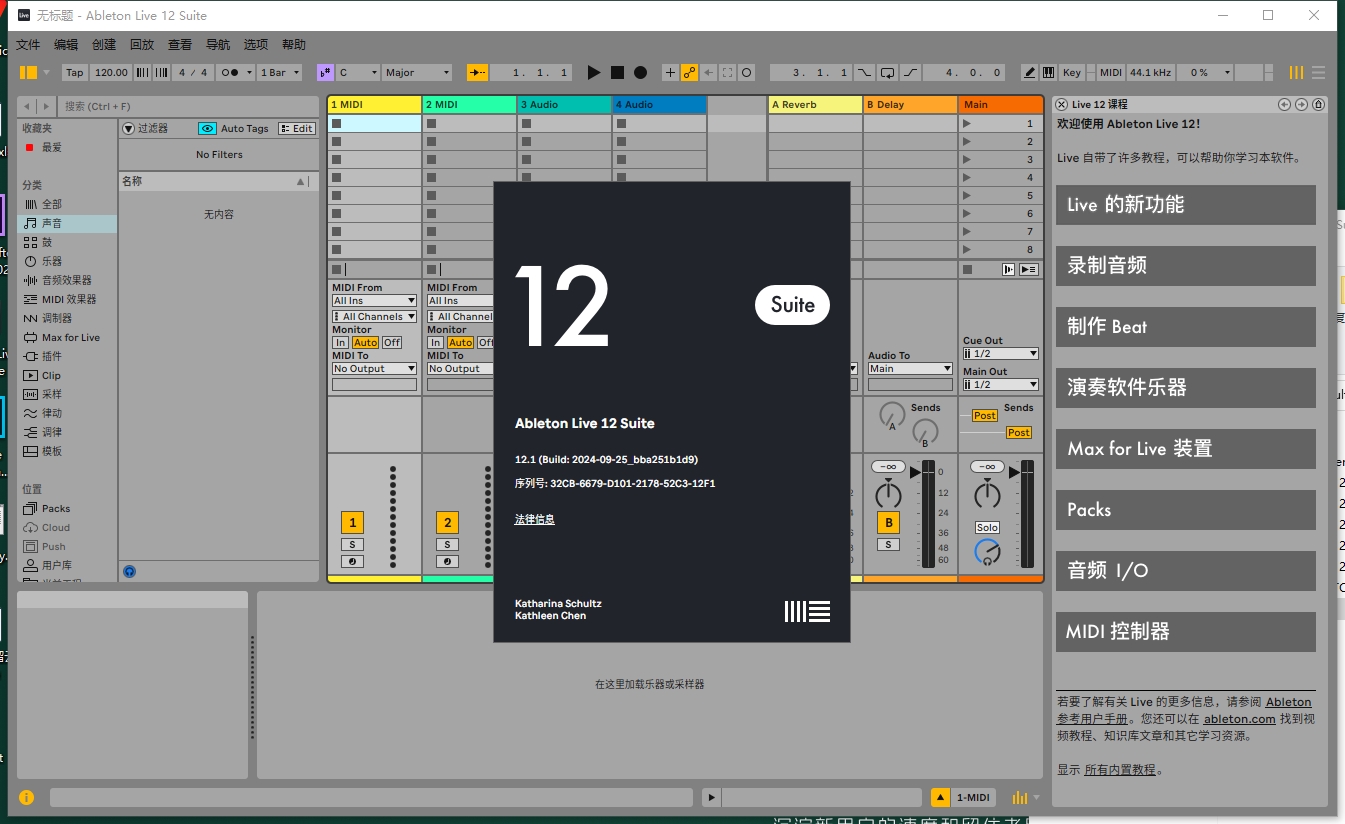Click the Arrangement Record button
This screenshot has height=824, width=1345.
tap(640, 72)
